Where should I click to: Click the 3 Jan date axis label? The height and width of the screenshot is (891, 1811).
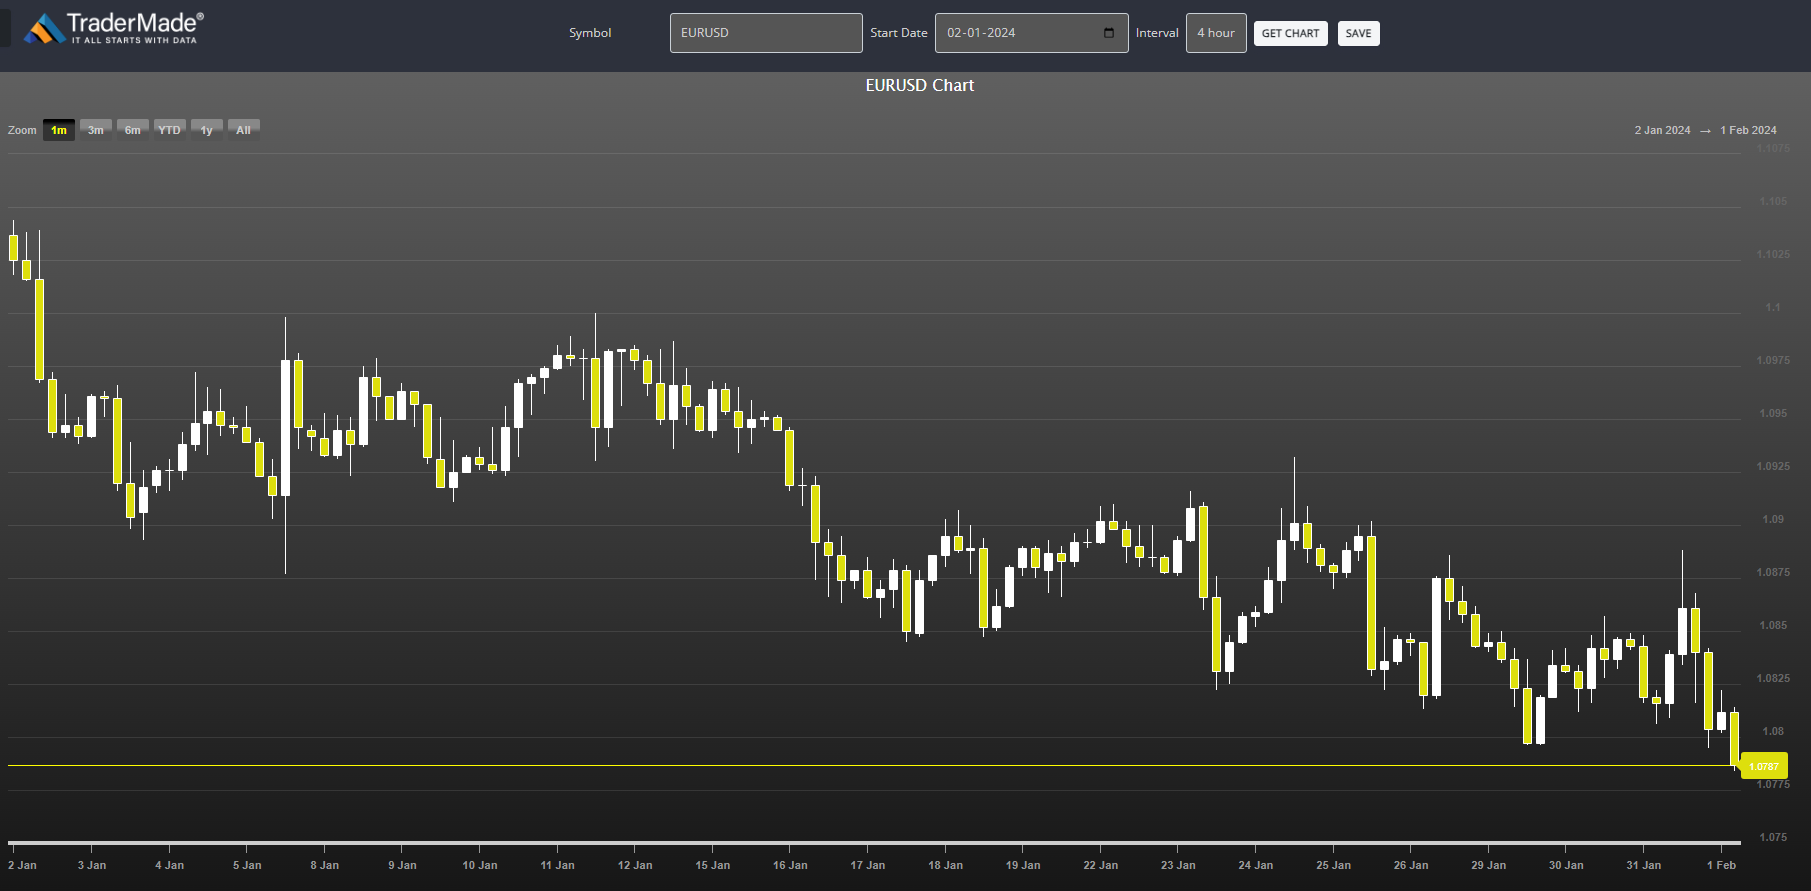click(x=92, y=865)
